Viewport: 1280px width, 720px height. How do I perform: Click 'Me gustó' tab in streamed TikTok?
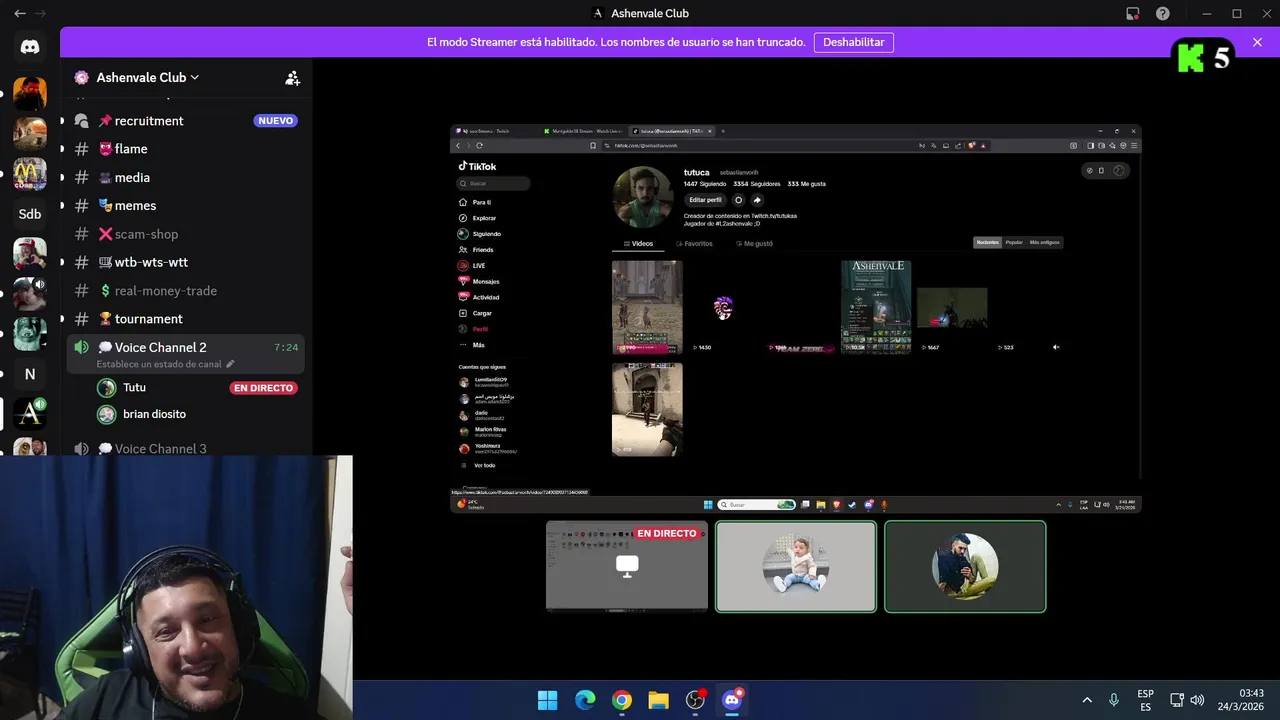click(755, 243)
